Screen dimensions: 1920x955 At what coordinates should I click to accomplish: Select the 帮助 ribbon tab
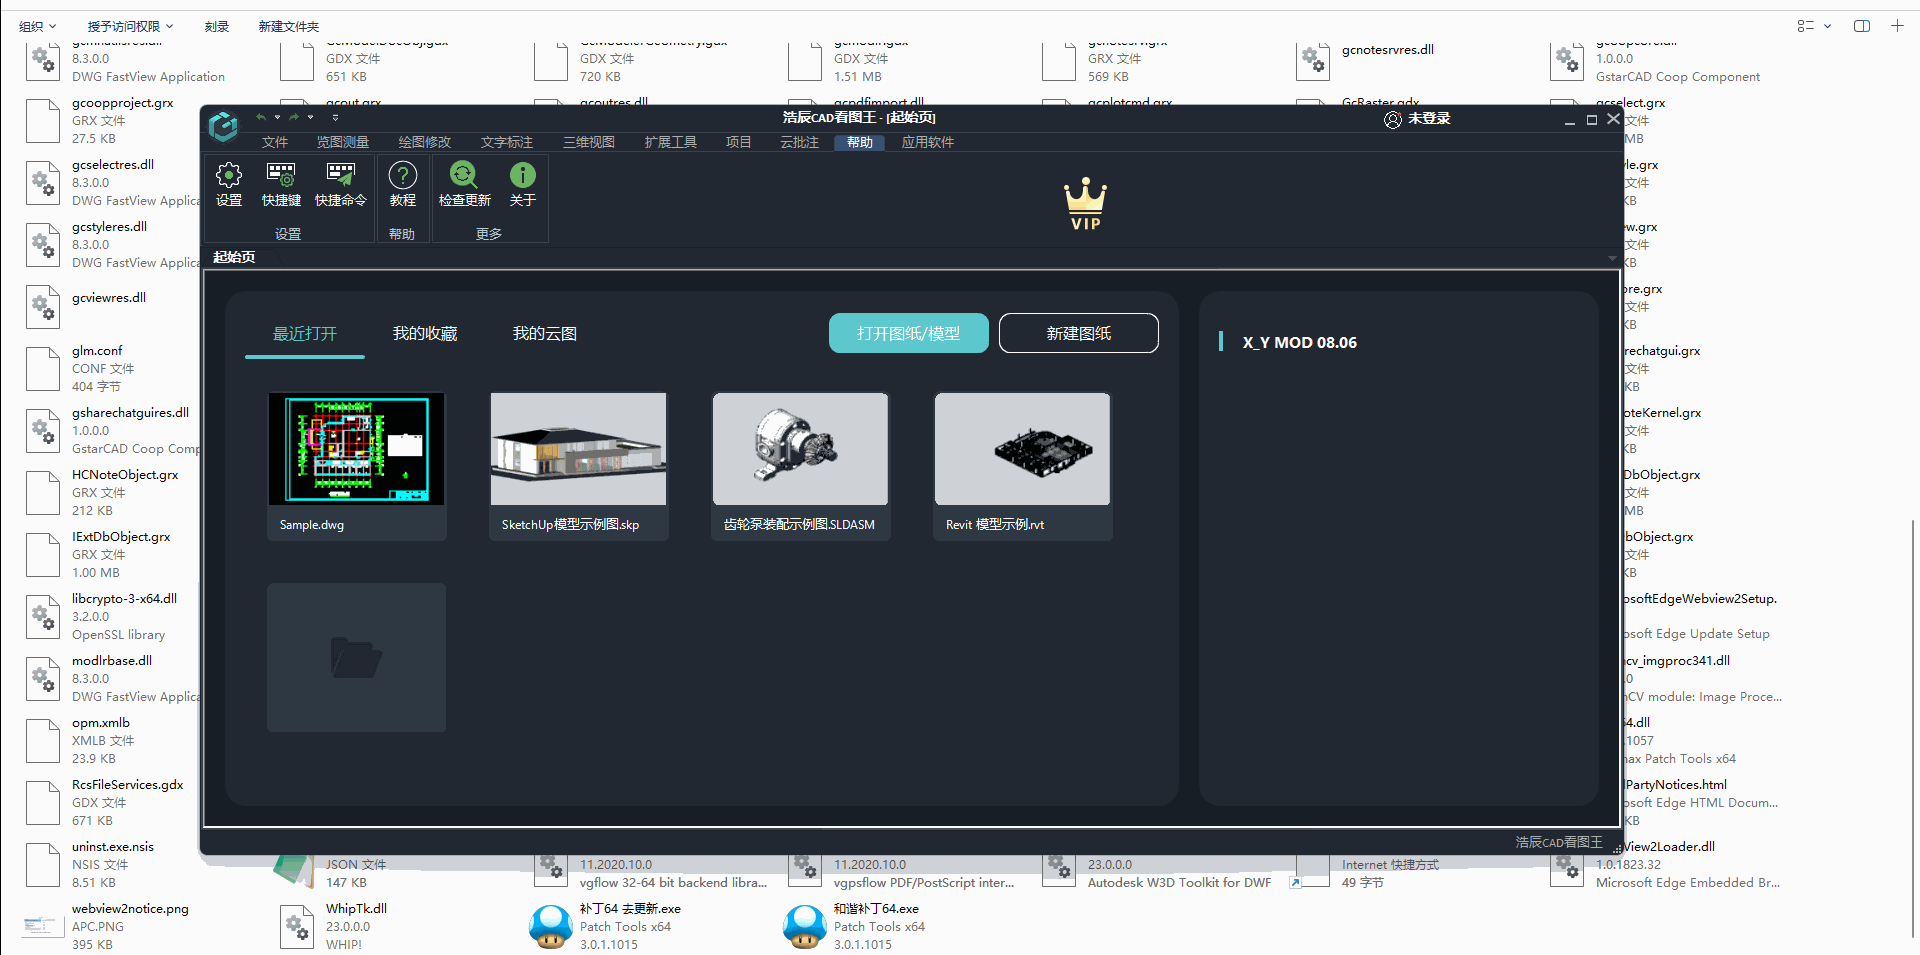[x=860, y=142]
